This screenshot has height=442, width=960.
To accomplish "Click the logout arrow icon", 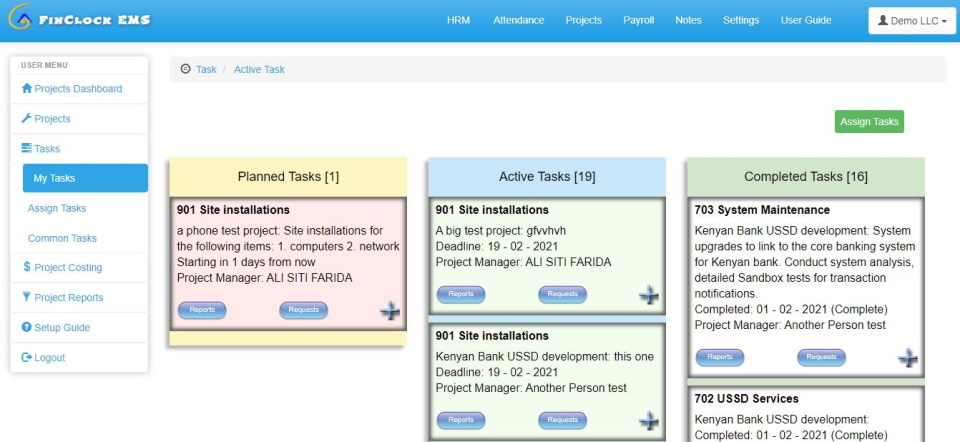I will click(26, 357).
